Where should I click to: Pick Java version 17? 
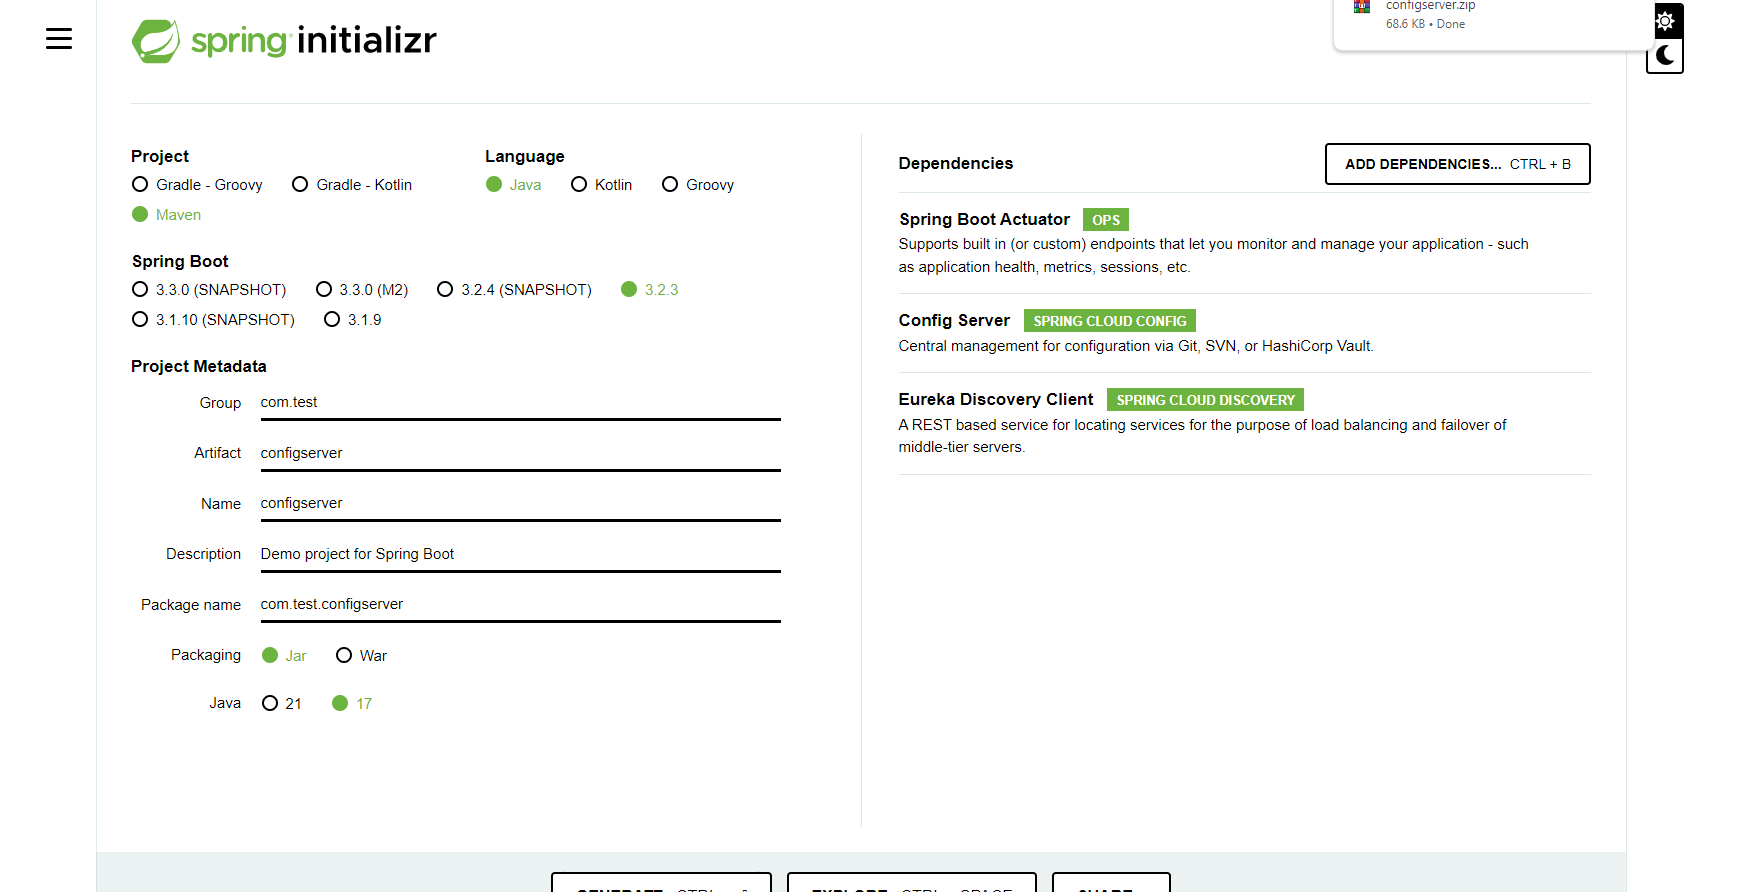[352, 704]
